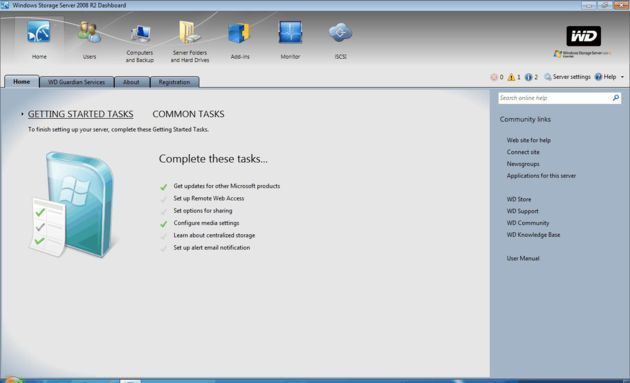The height and width of the screenshot is (383, 630).
Task: Click the dashboard title bar app icon
Action: (5, 5)
